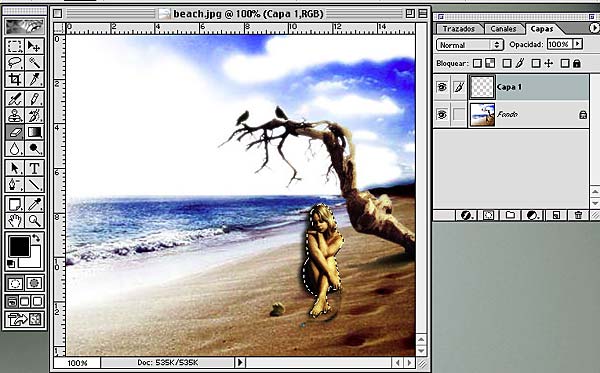Select the Gradient tool
The height and width of the screenshot is (373, 600).
[34, 132]
